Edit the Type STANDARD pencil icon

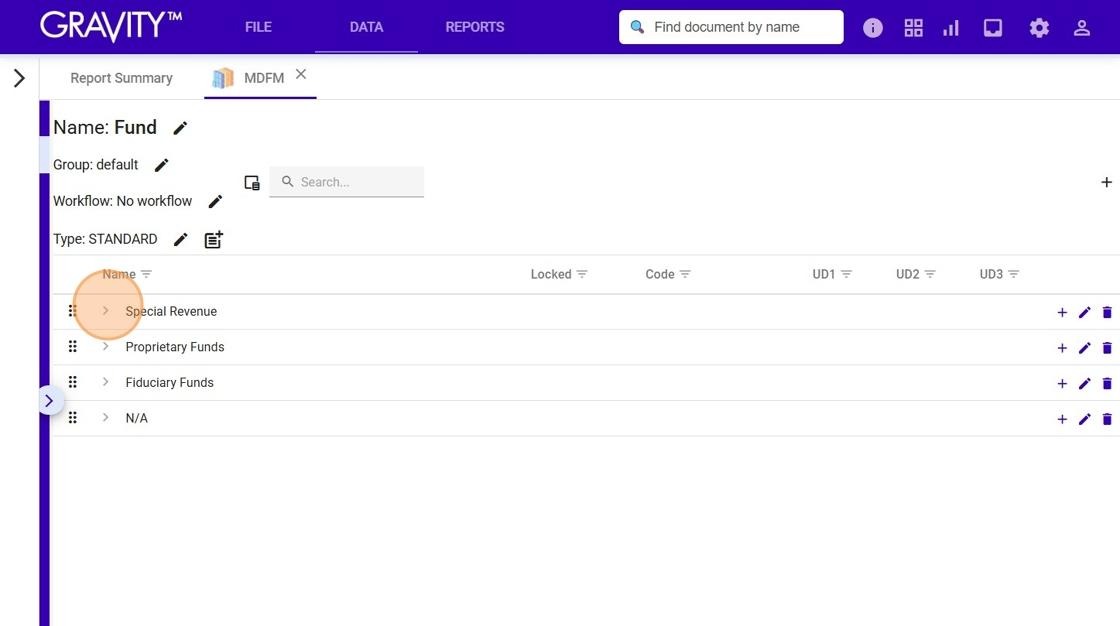coord(181,239)
